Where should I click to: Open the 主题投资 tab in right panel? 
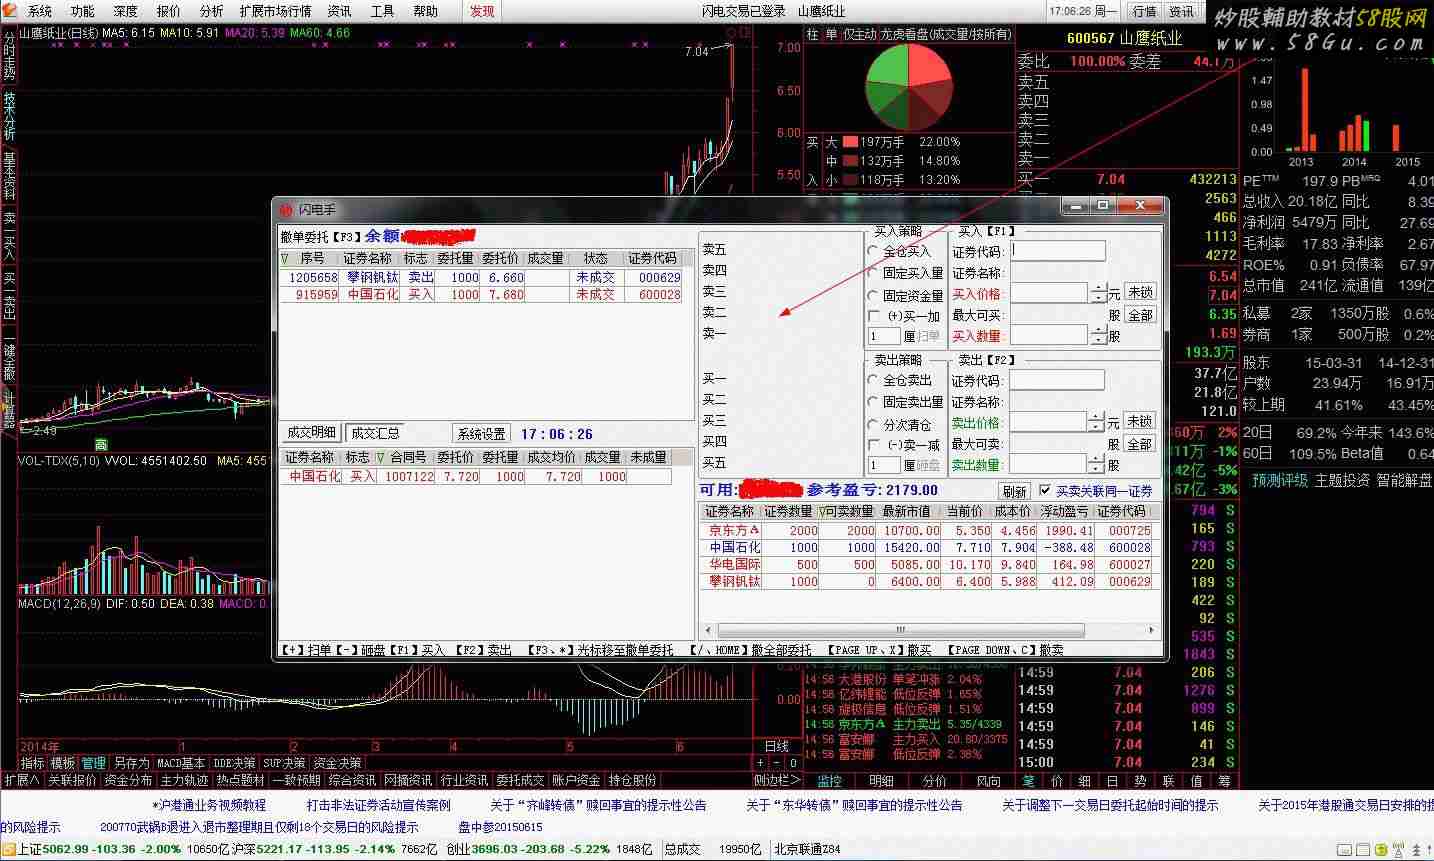coord(1343,480)
